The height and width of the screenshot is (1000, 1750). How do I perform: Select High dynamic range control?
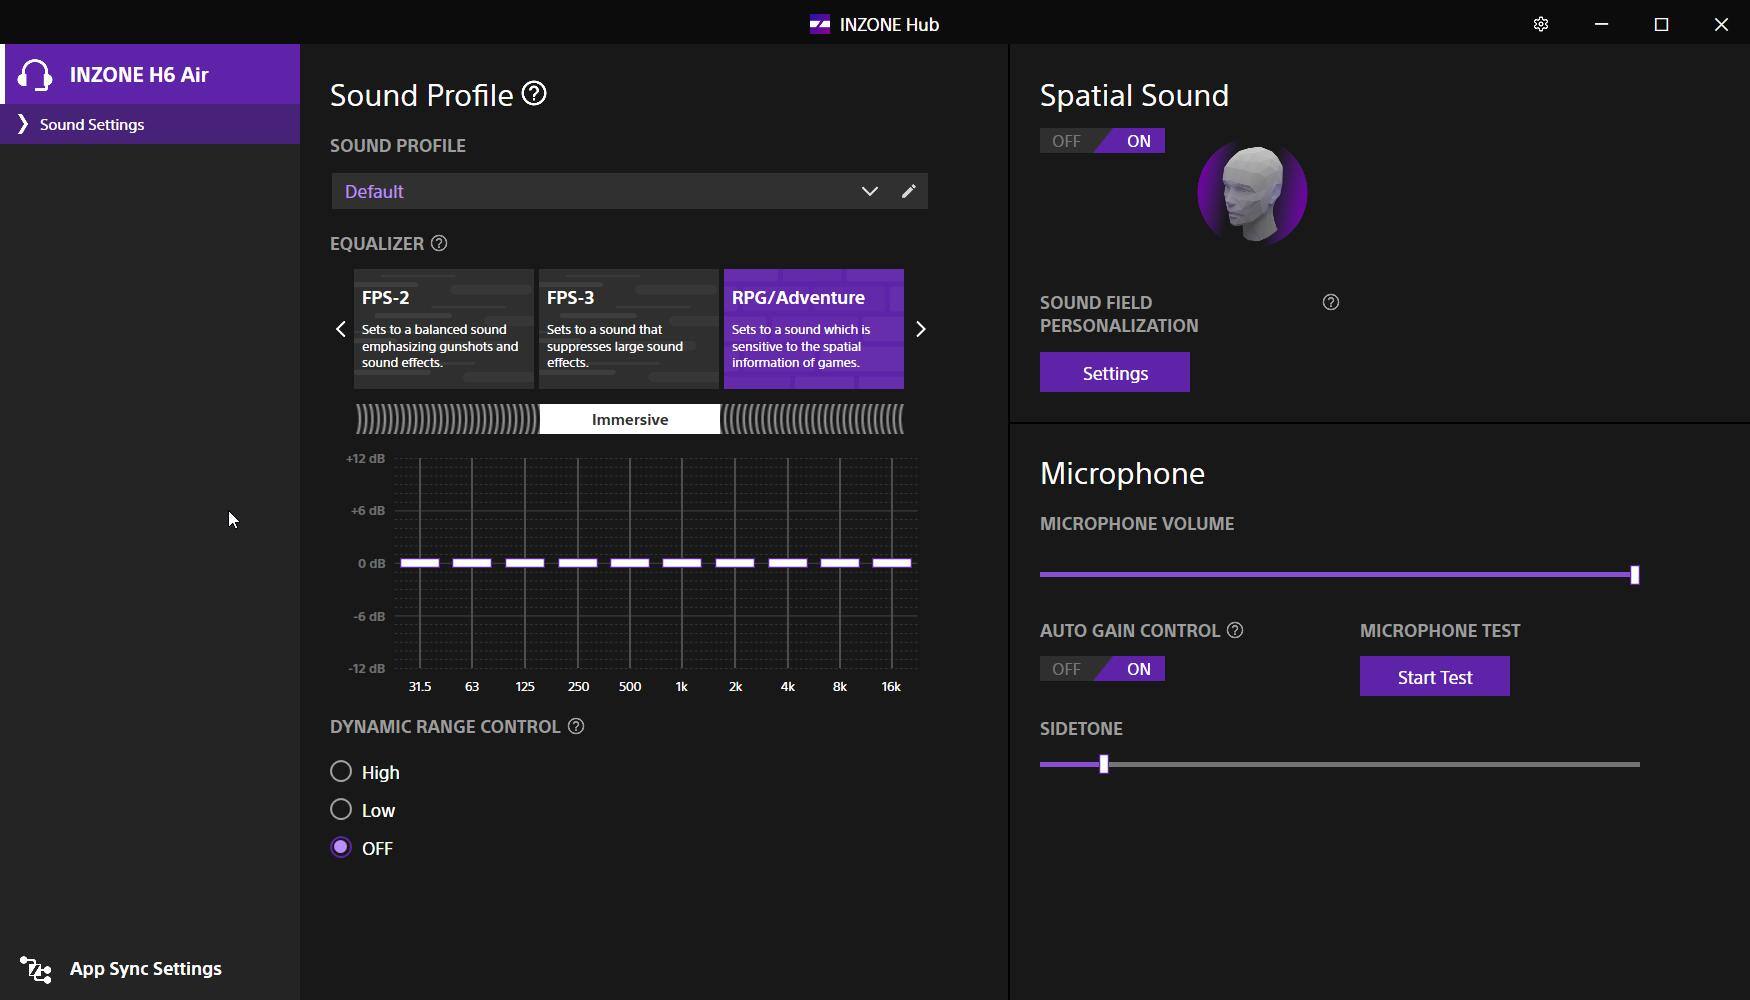(x=341, y=771)
